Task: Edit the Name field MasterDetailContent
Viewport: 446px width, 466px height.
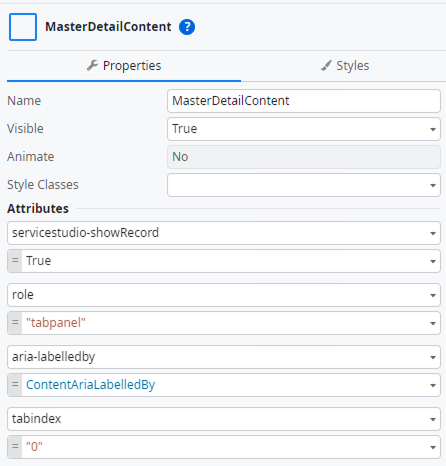Action: [304, 101]
